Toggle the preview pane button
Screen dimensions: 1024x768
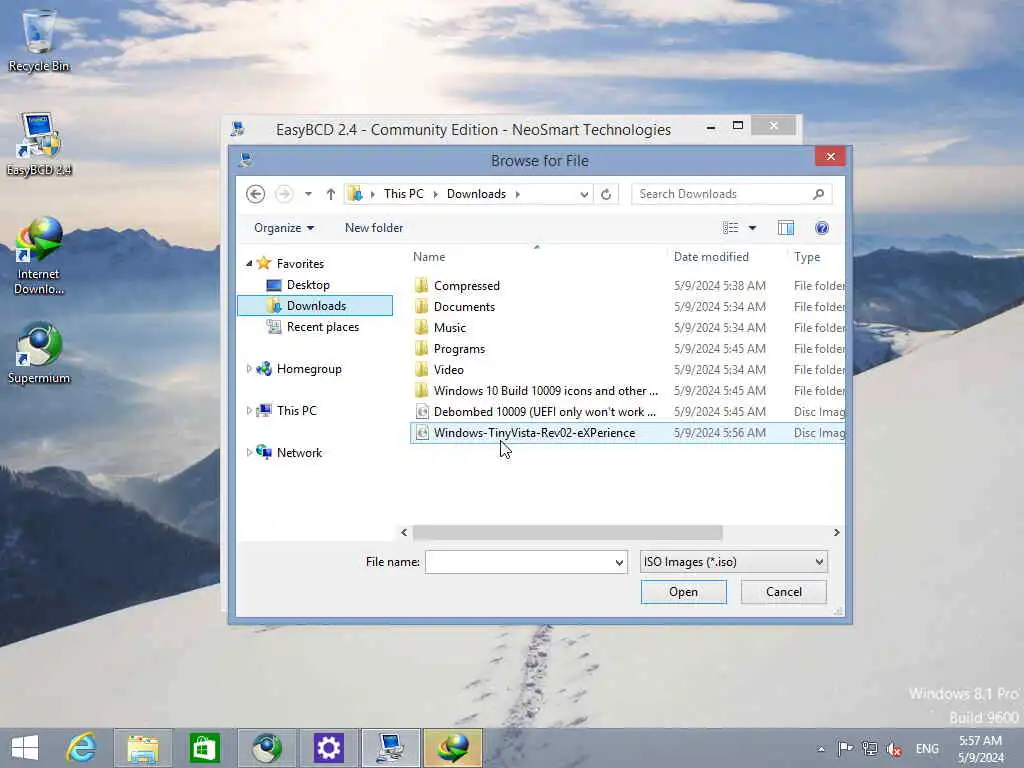click(786, 228)
